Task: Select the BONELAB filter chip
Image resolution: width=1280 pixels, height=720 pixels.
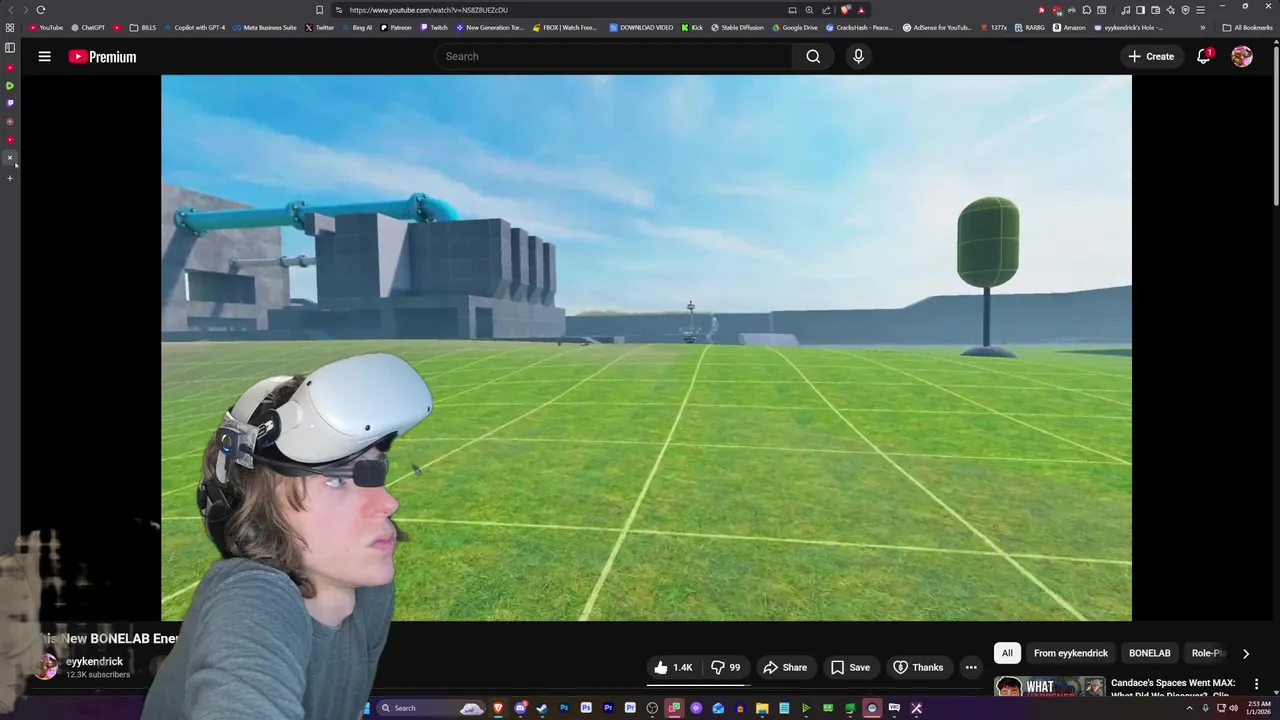Action: tap(1150, 653)
